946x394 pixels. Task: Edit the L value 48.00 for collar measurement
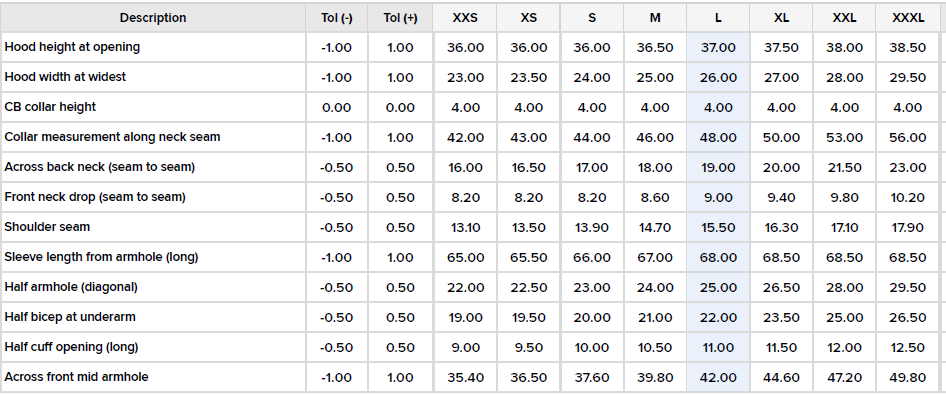pos(718,138)
